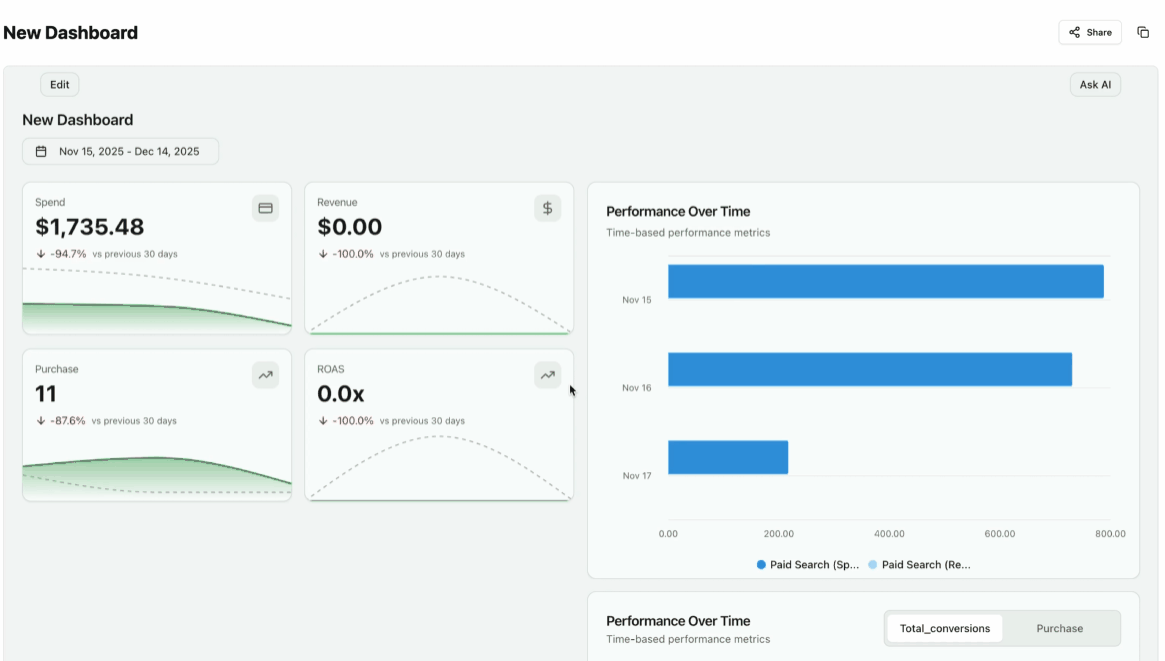This screenshot has width=1165, height=661.
Task: Click the share icon in the Share button
Action: (1074, 32)
